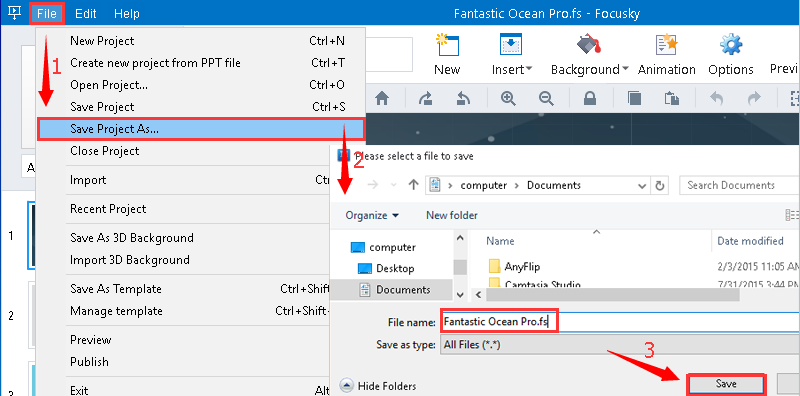Open the Organize dropdown
Screen dimensions: 800x396
tap(372, 215)
